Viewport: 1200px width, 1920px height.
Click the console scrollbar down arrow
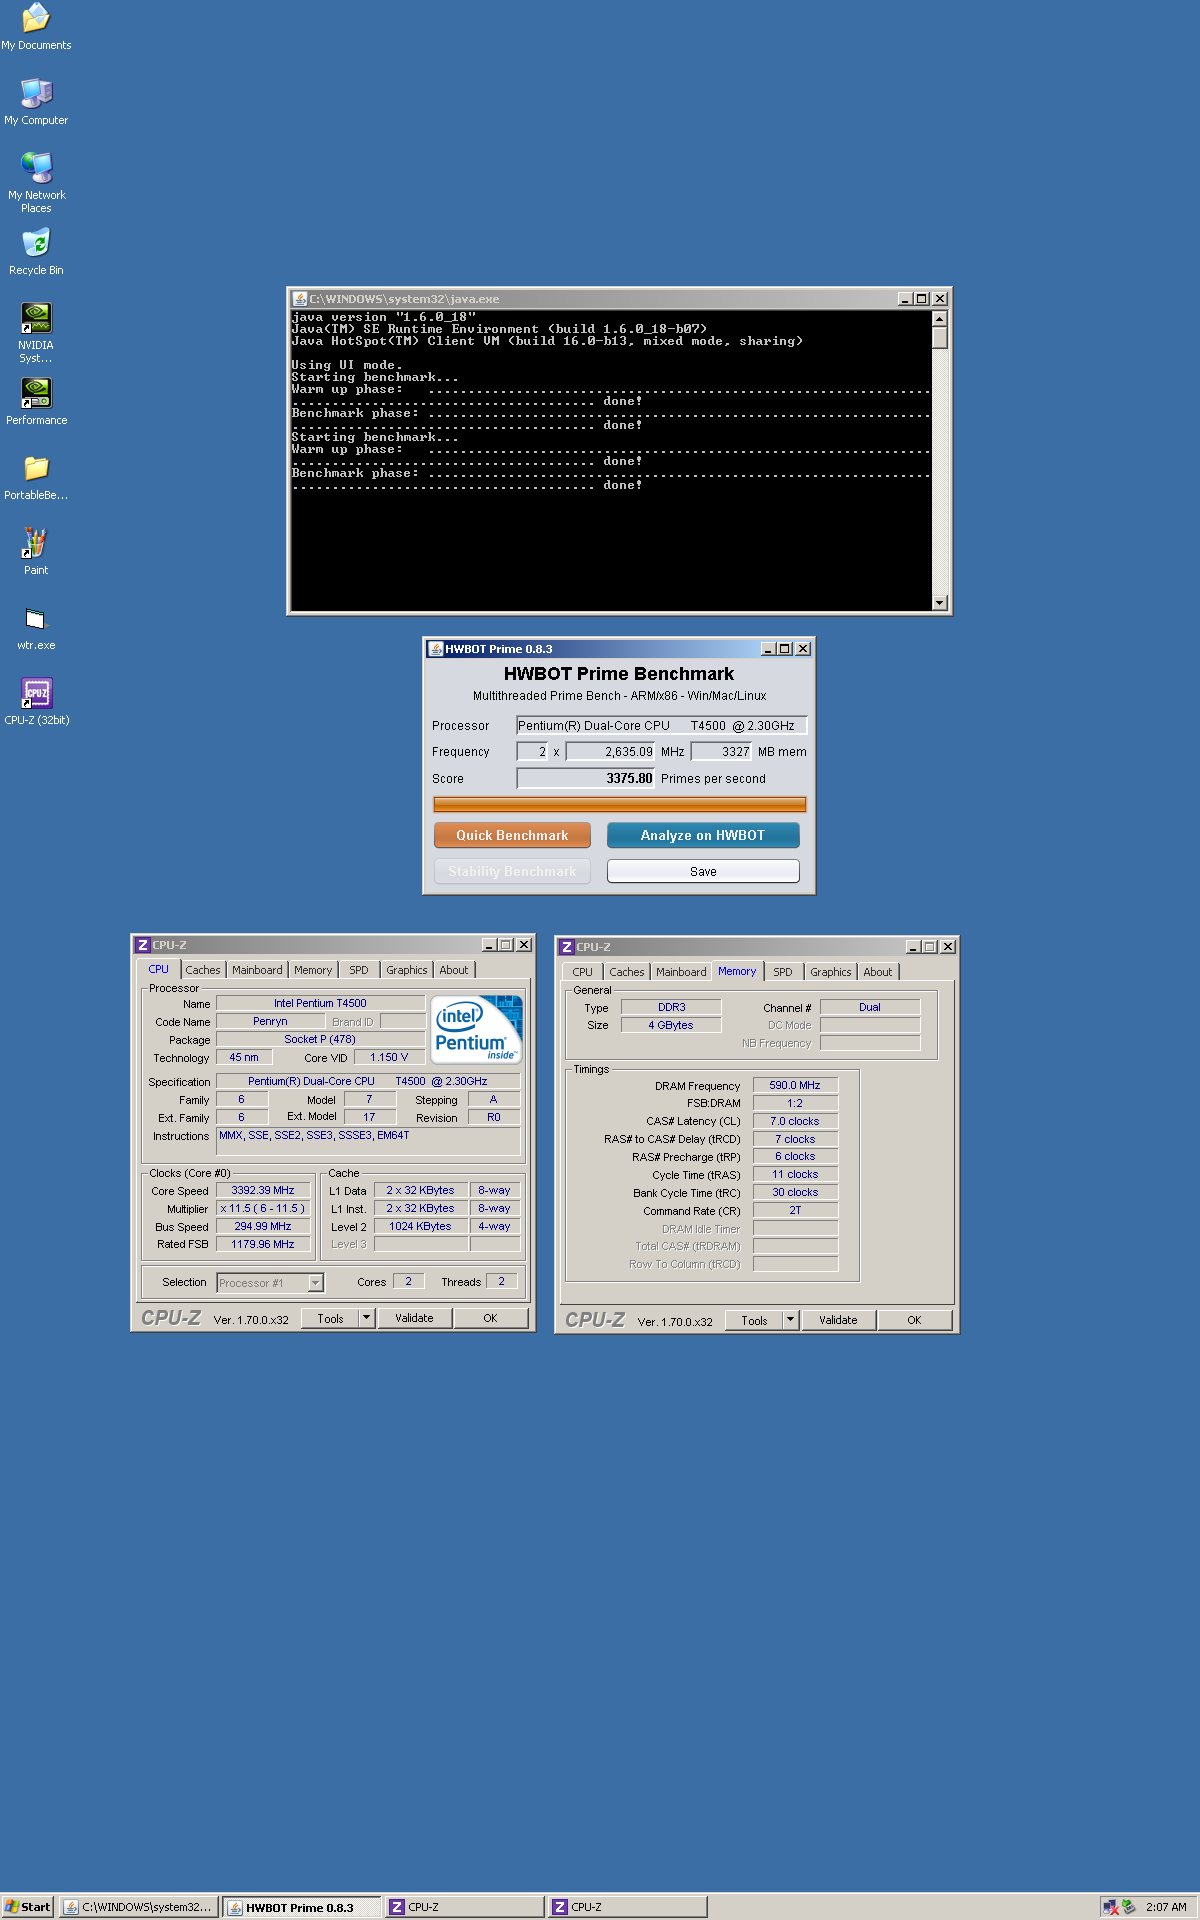point(939,603)
